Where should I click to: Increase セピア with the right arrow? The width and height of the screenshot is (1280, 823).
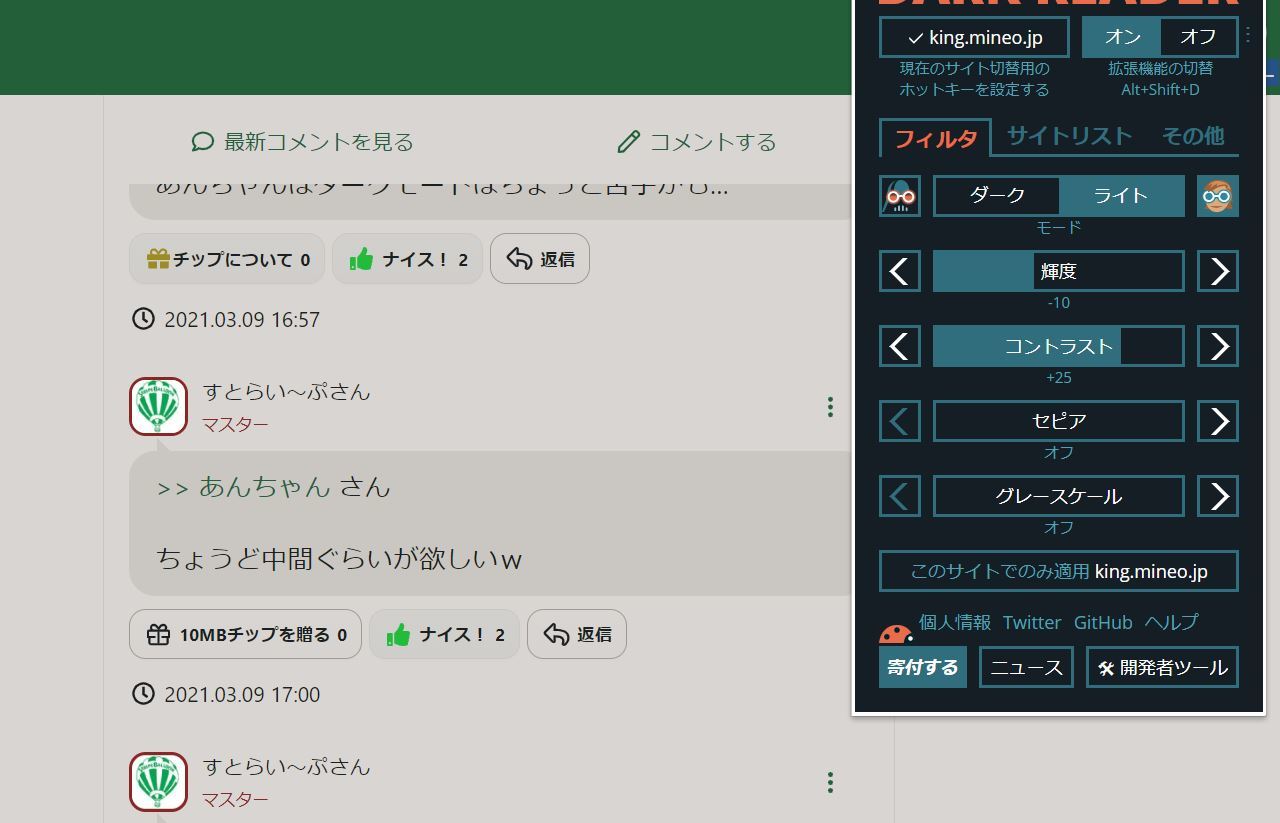1218,421
